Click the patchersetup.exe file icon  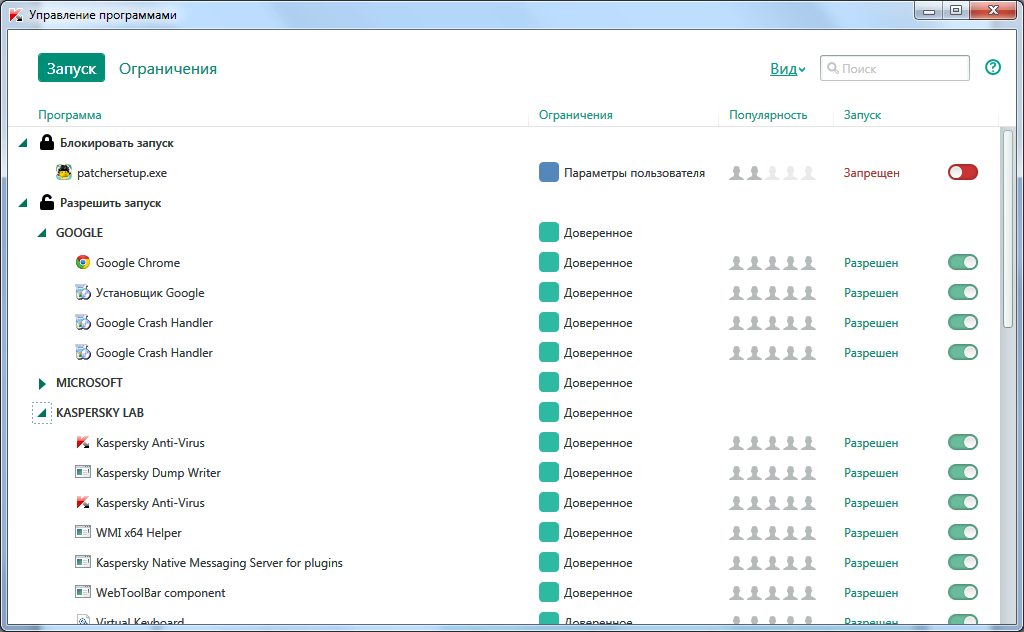tap(64, 172)
